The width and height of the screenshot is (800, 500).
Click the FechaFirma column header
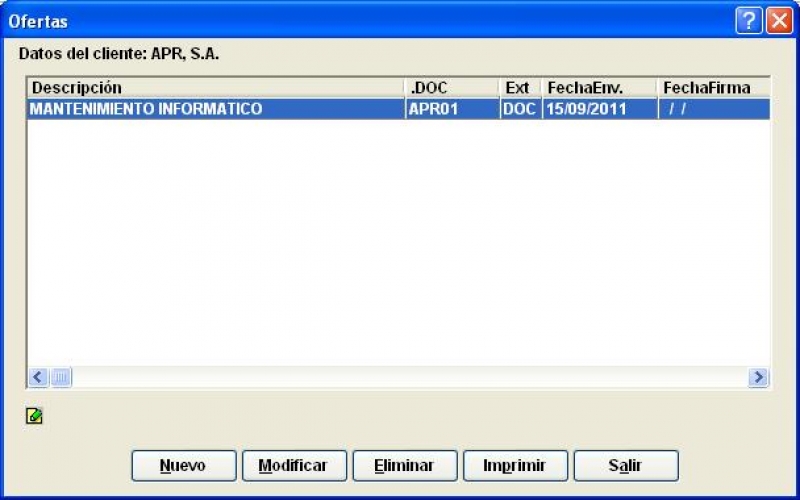click(714, 88)
